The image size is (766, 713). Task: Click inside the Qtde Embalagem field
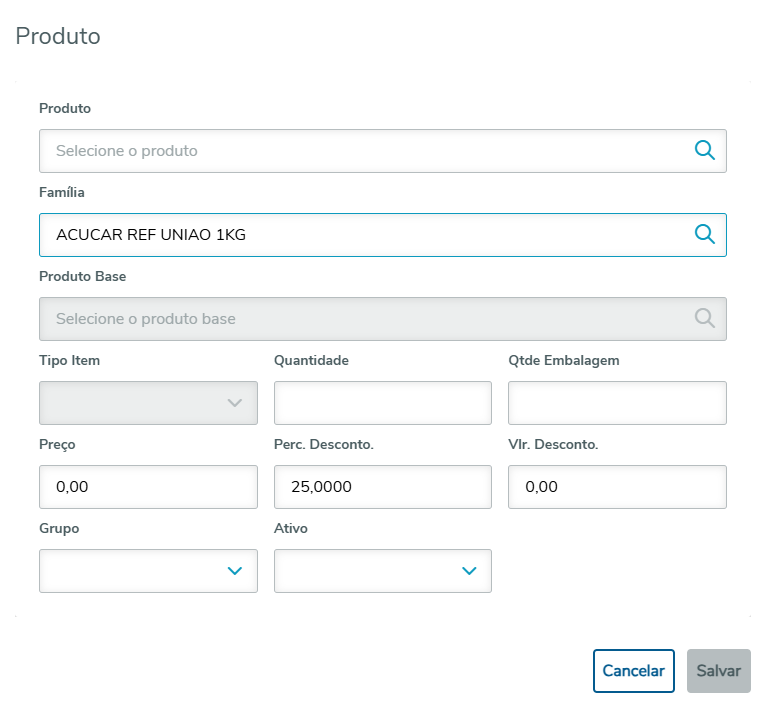(x=617, y=403)
